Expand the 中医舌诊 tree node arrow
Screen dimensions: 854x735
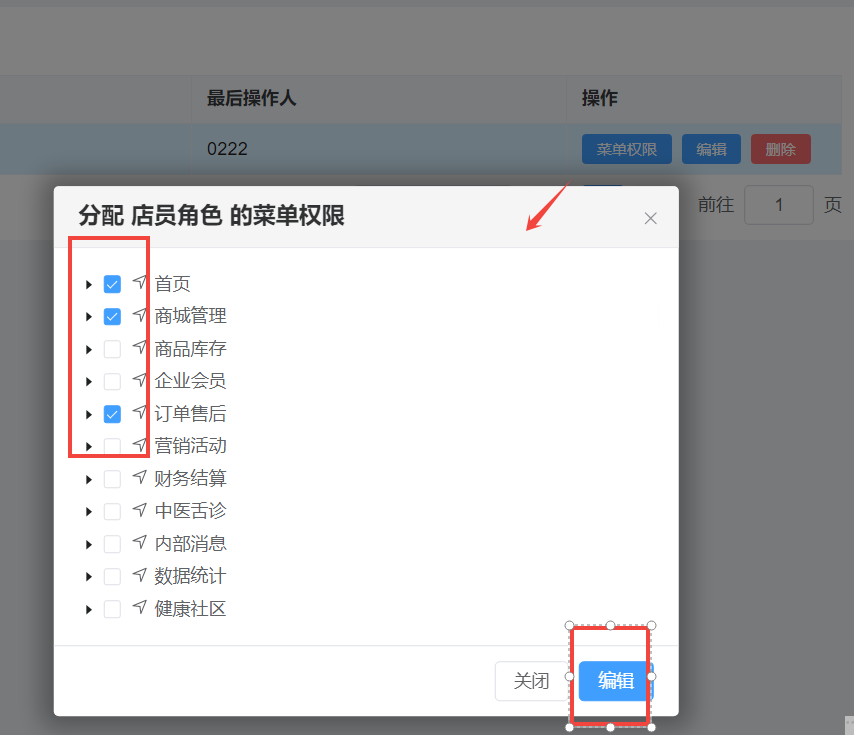pyautogui.click(x=89, y=512)
